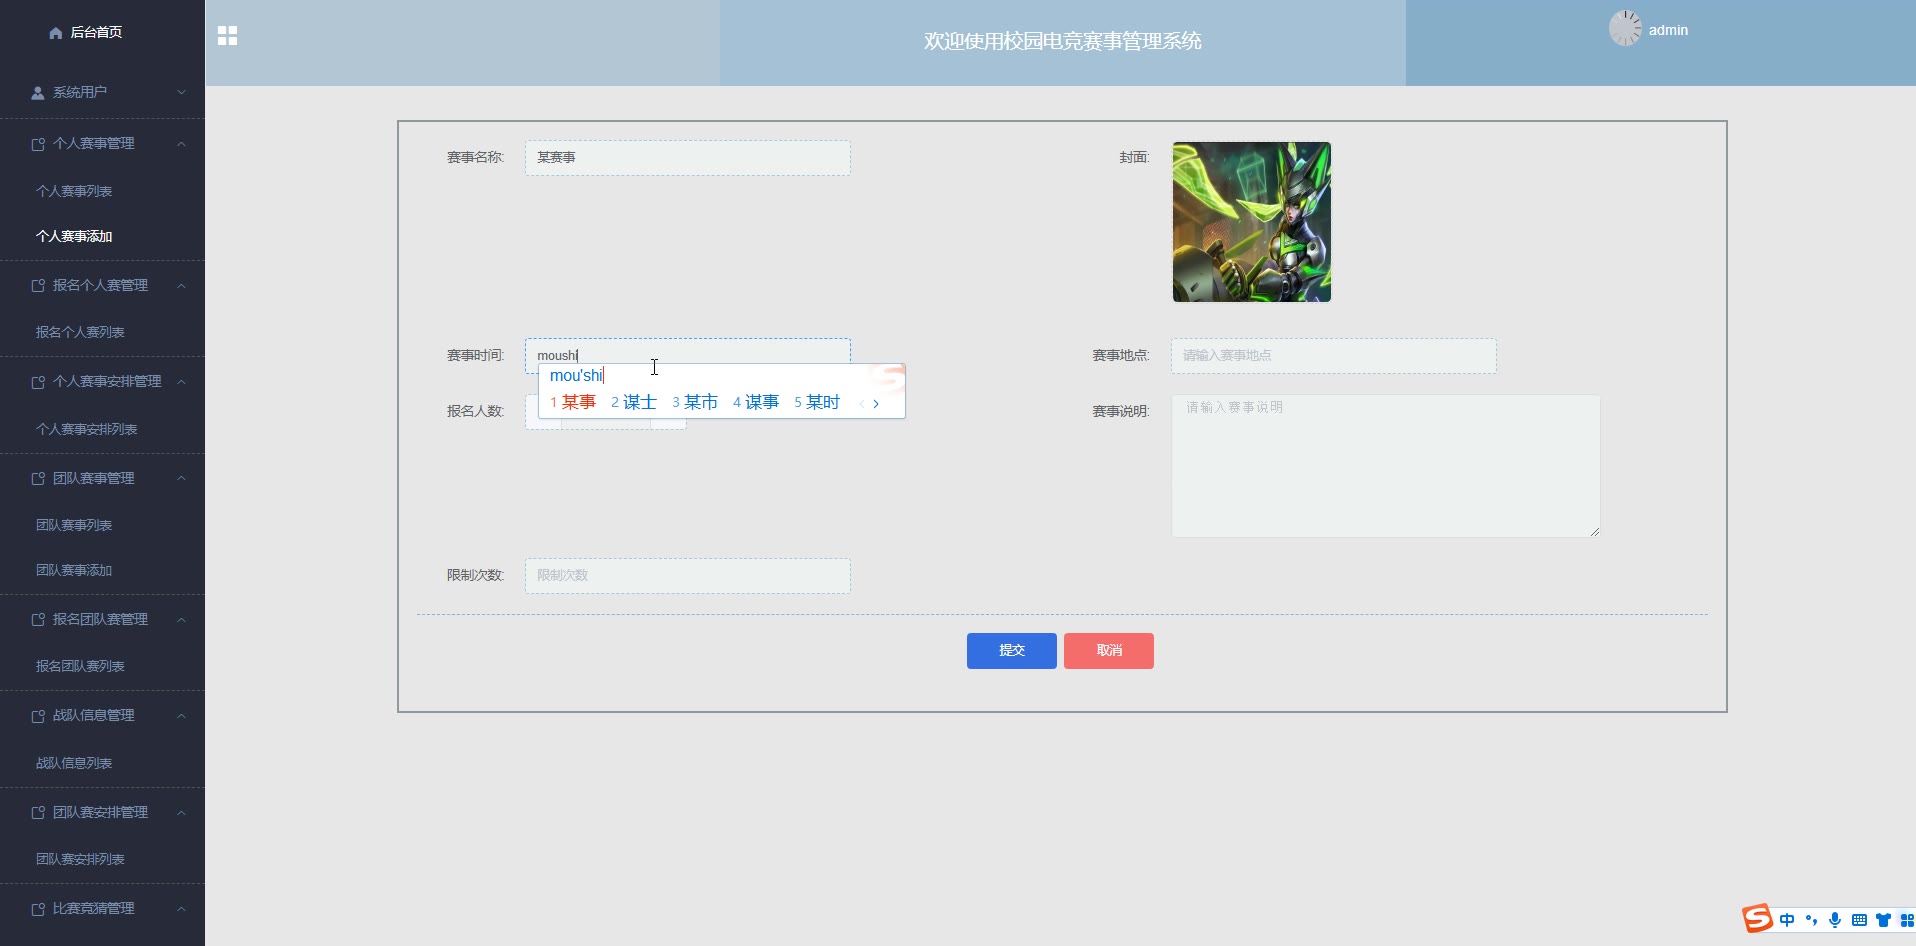Click the user icon next to 系统用户
The height and width of the screenshot is (946, 1916).
point(38,93)
